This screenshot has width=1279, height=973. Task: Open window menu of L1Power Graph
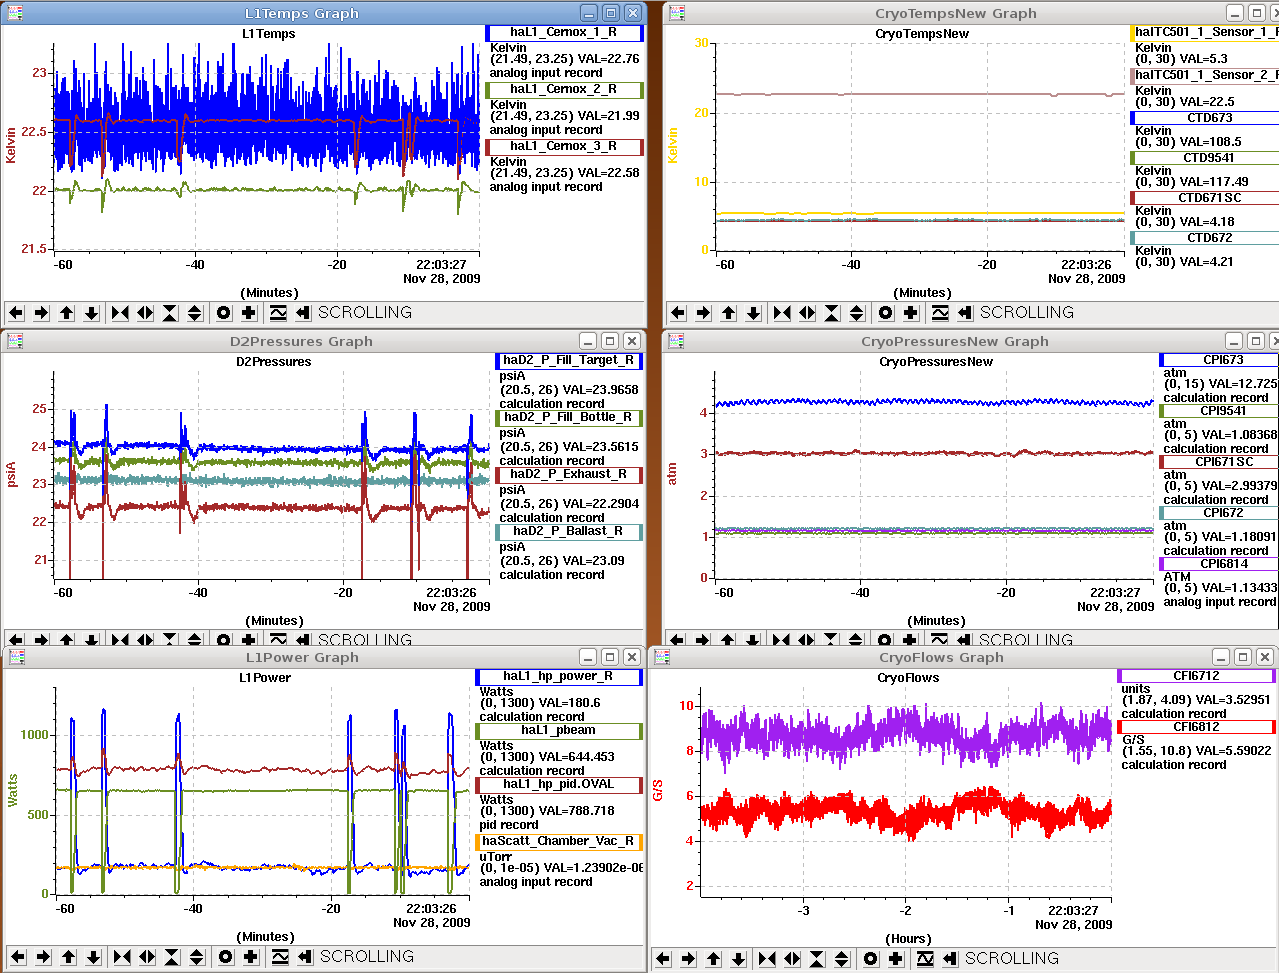16,657
